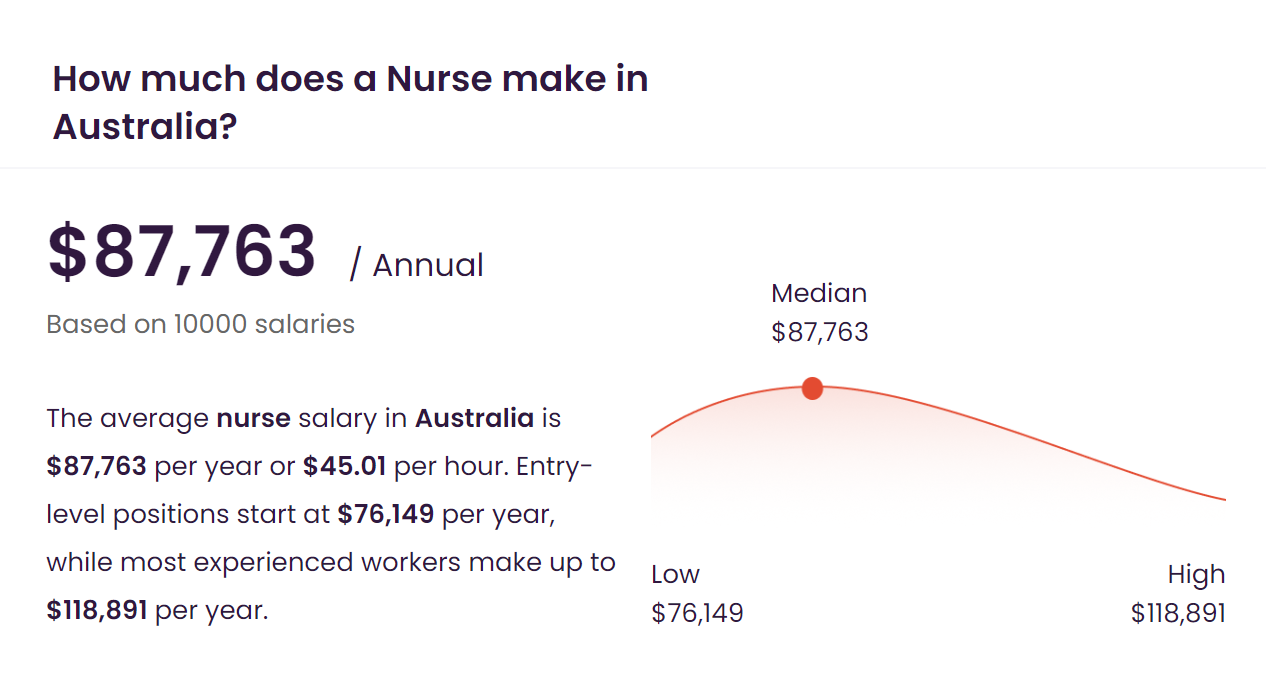This screenshot has width=1266, height=690.
Task: Click the bold $87,763 in the paragraph
Action: click(x=97, y=466)
